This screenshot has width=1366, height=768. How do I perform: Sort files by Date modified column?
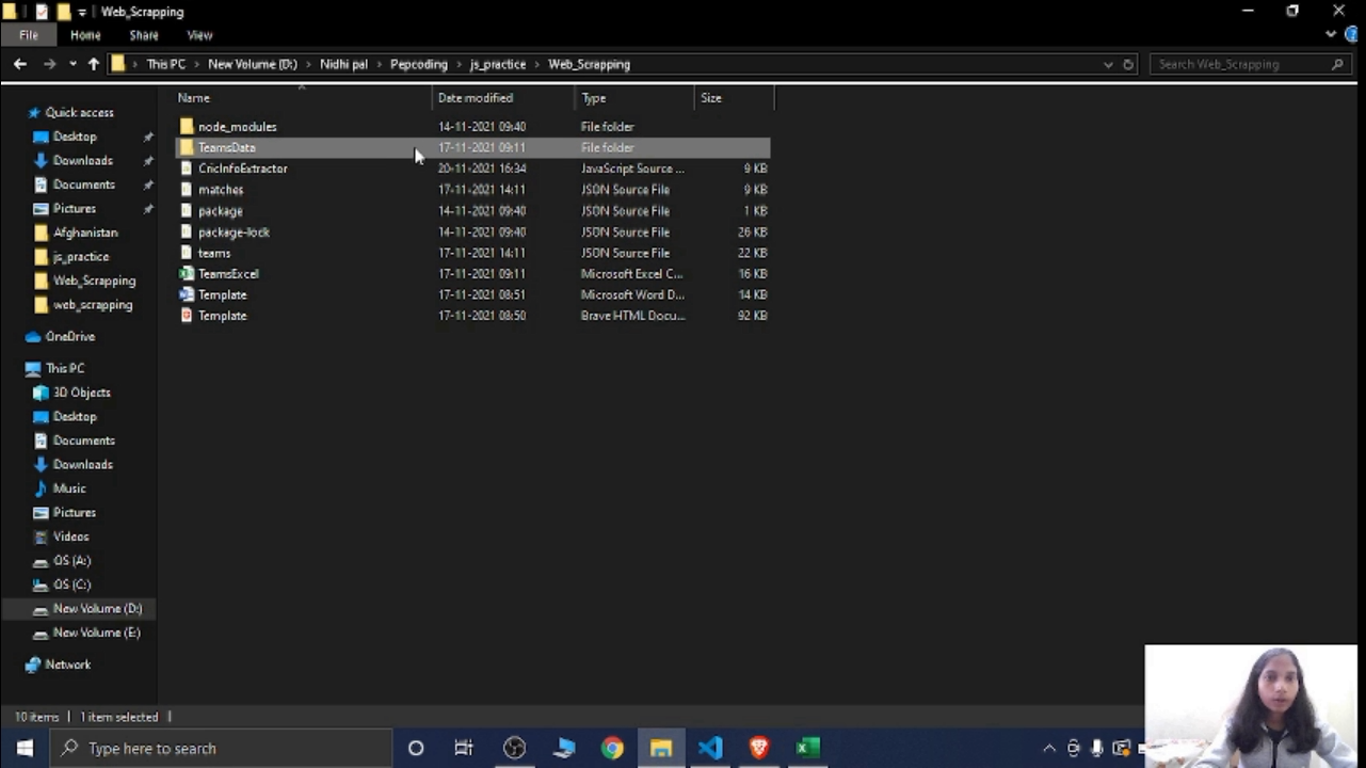(x=475, y=98)
